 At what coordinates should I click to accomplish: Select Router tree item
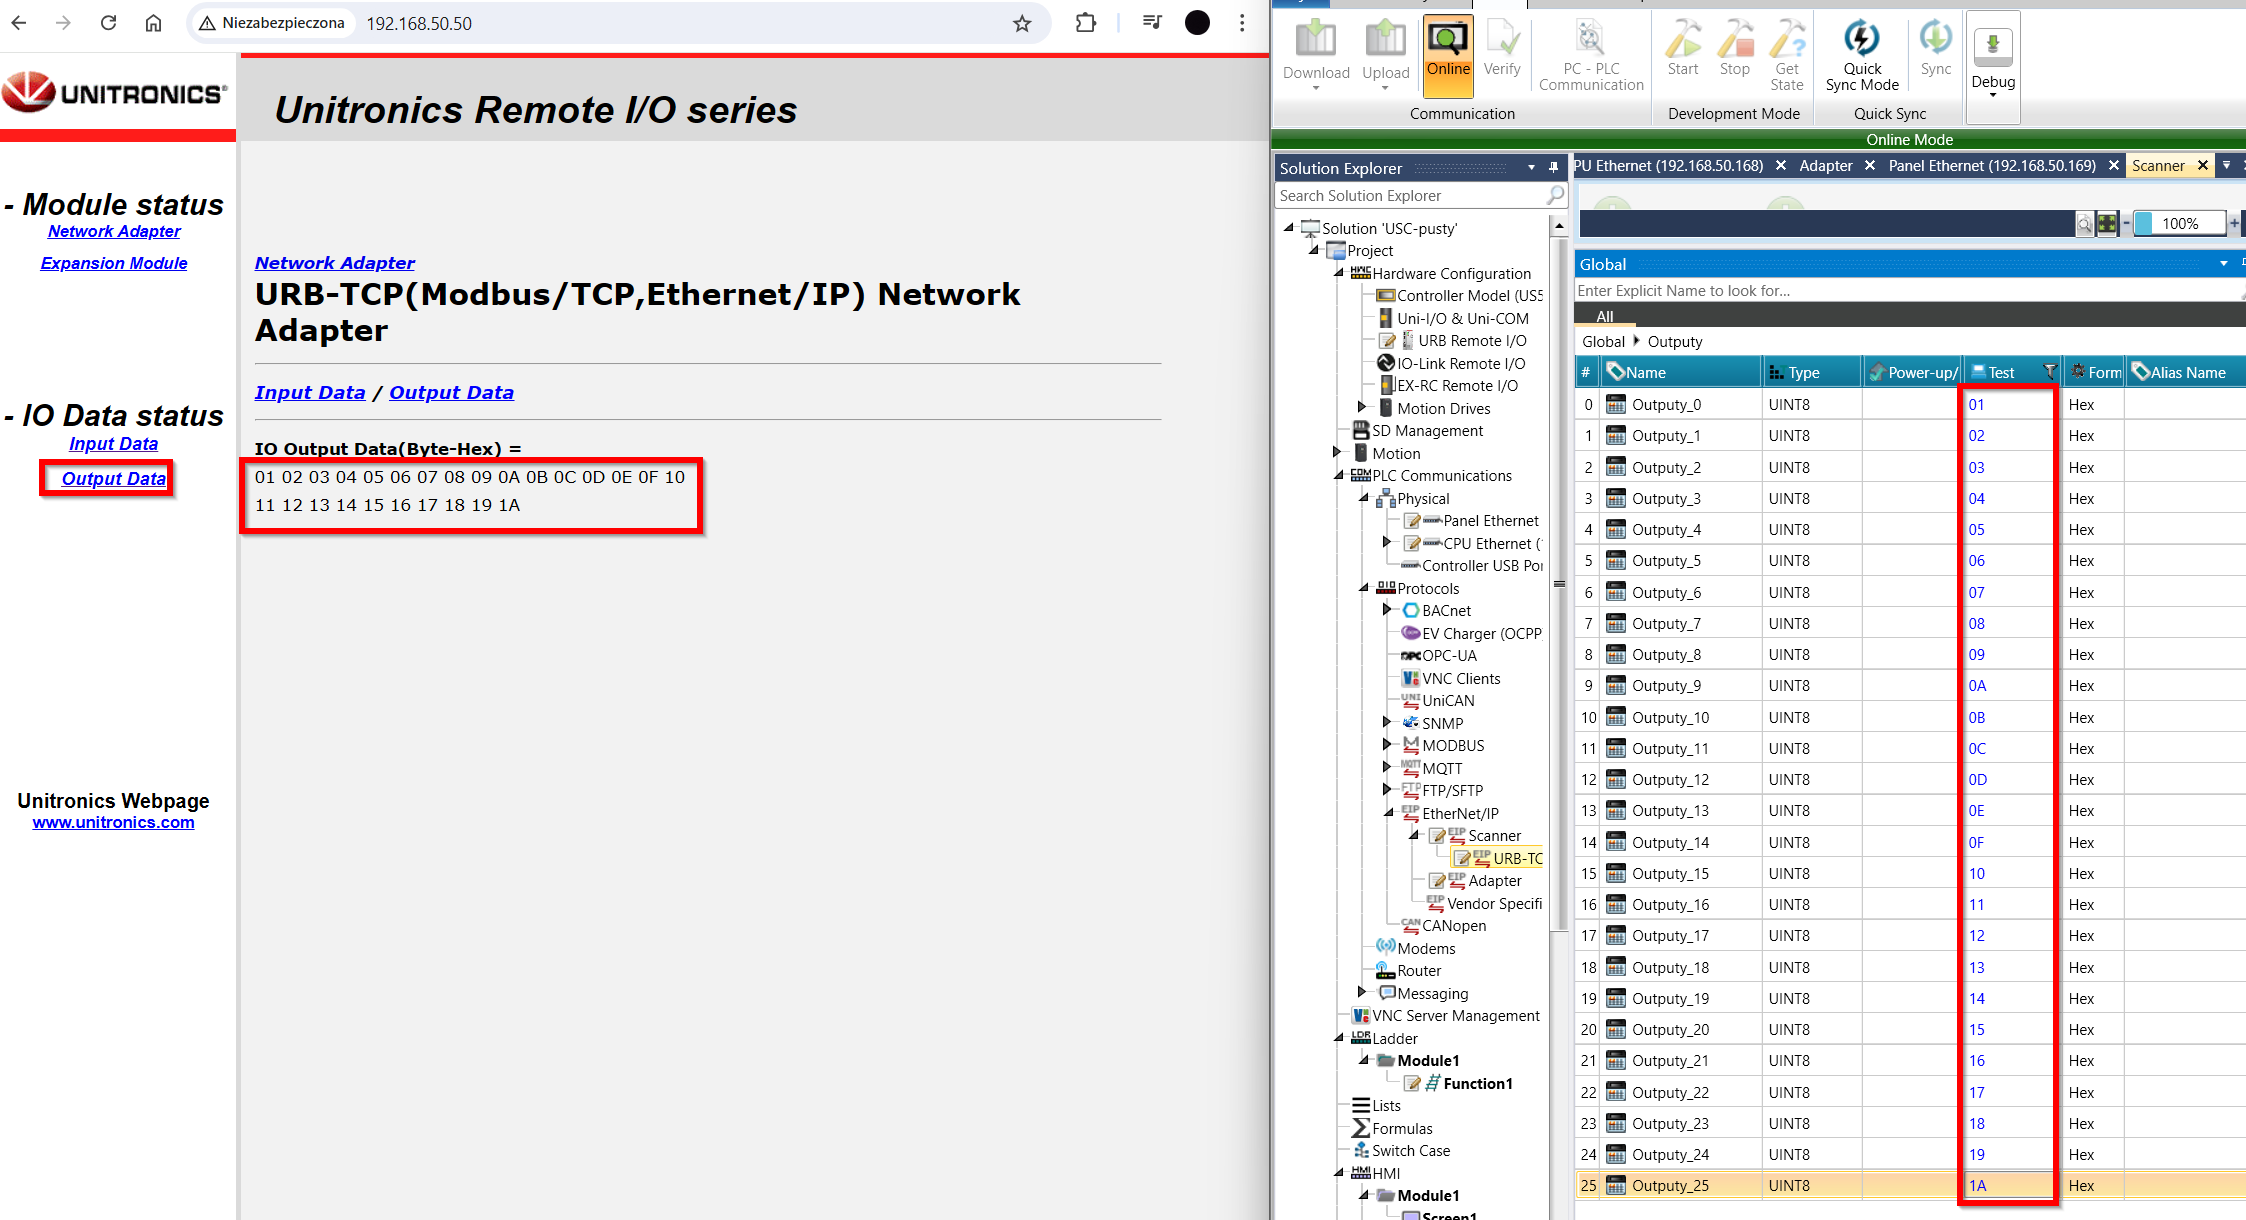click(x=1419, y=971)
